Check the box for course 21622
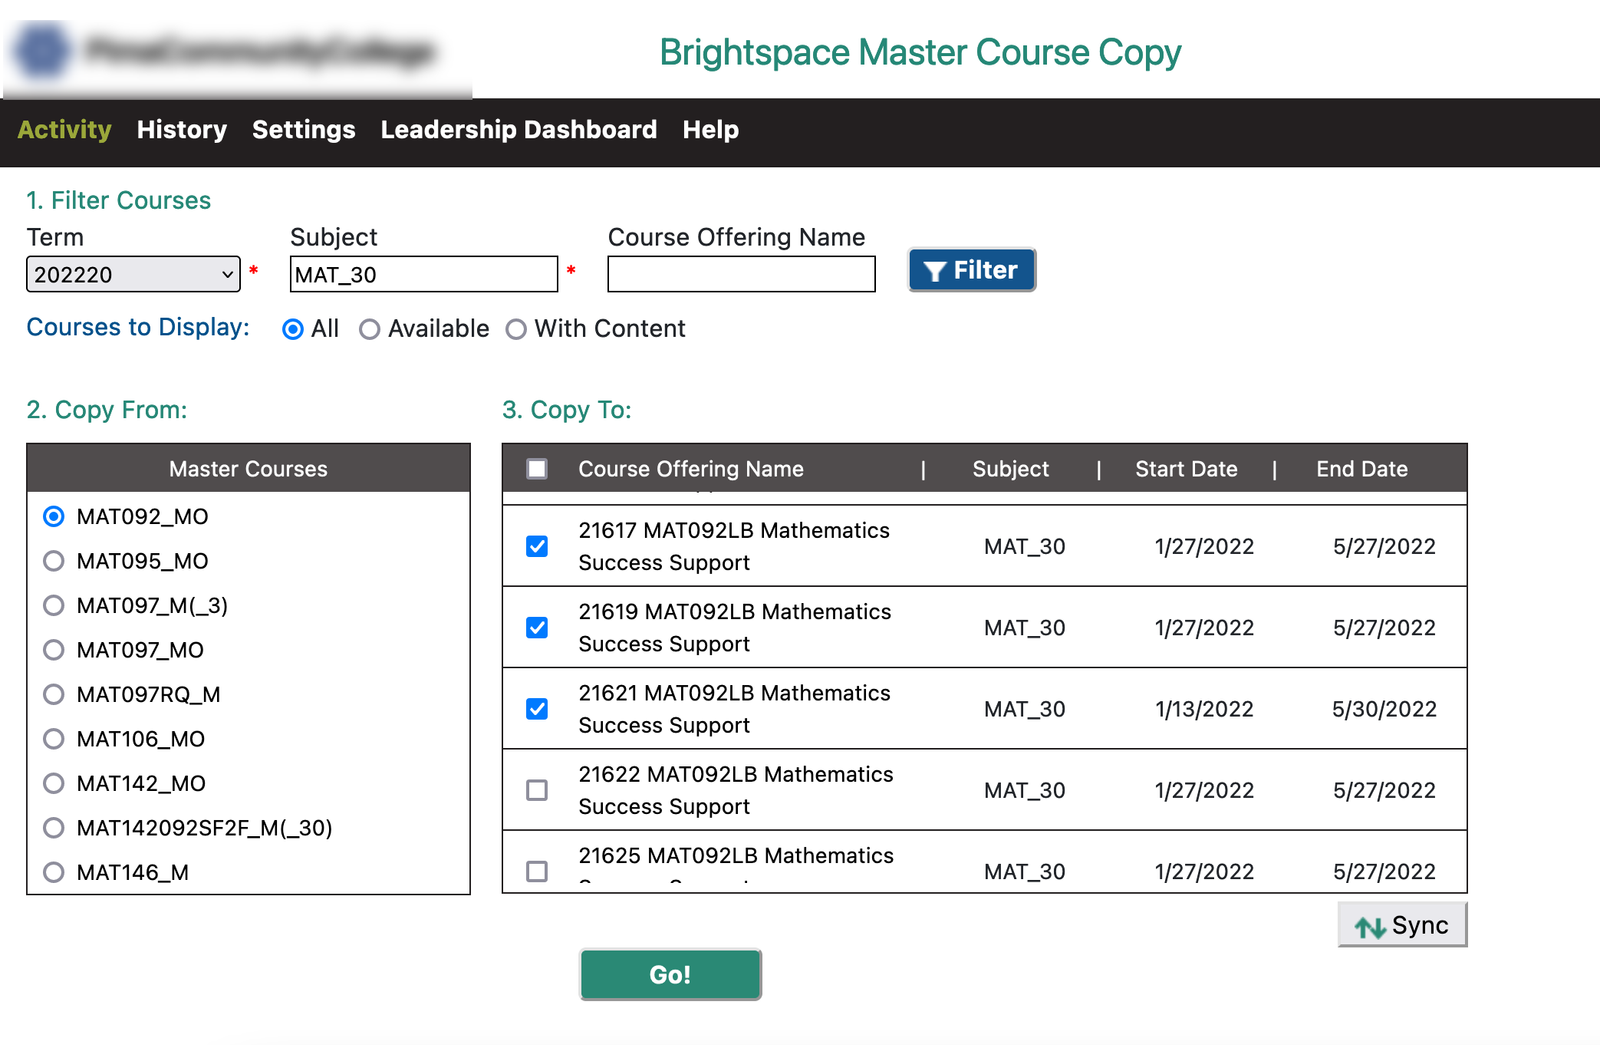The height and width of the screenshot is (1045, 1600). tap(537, 790)
